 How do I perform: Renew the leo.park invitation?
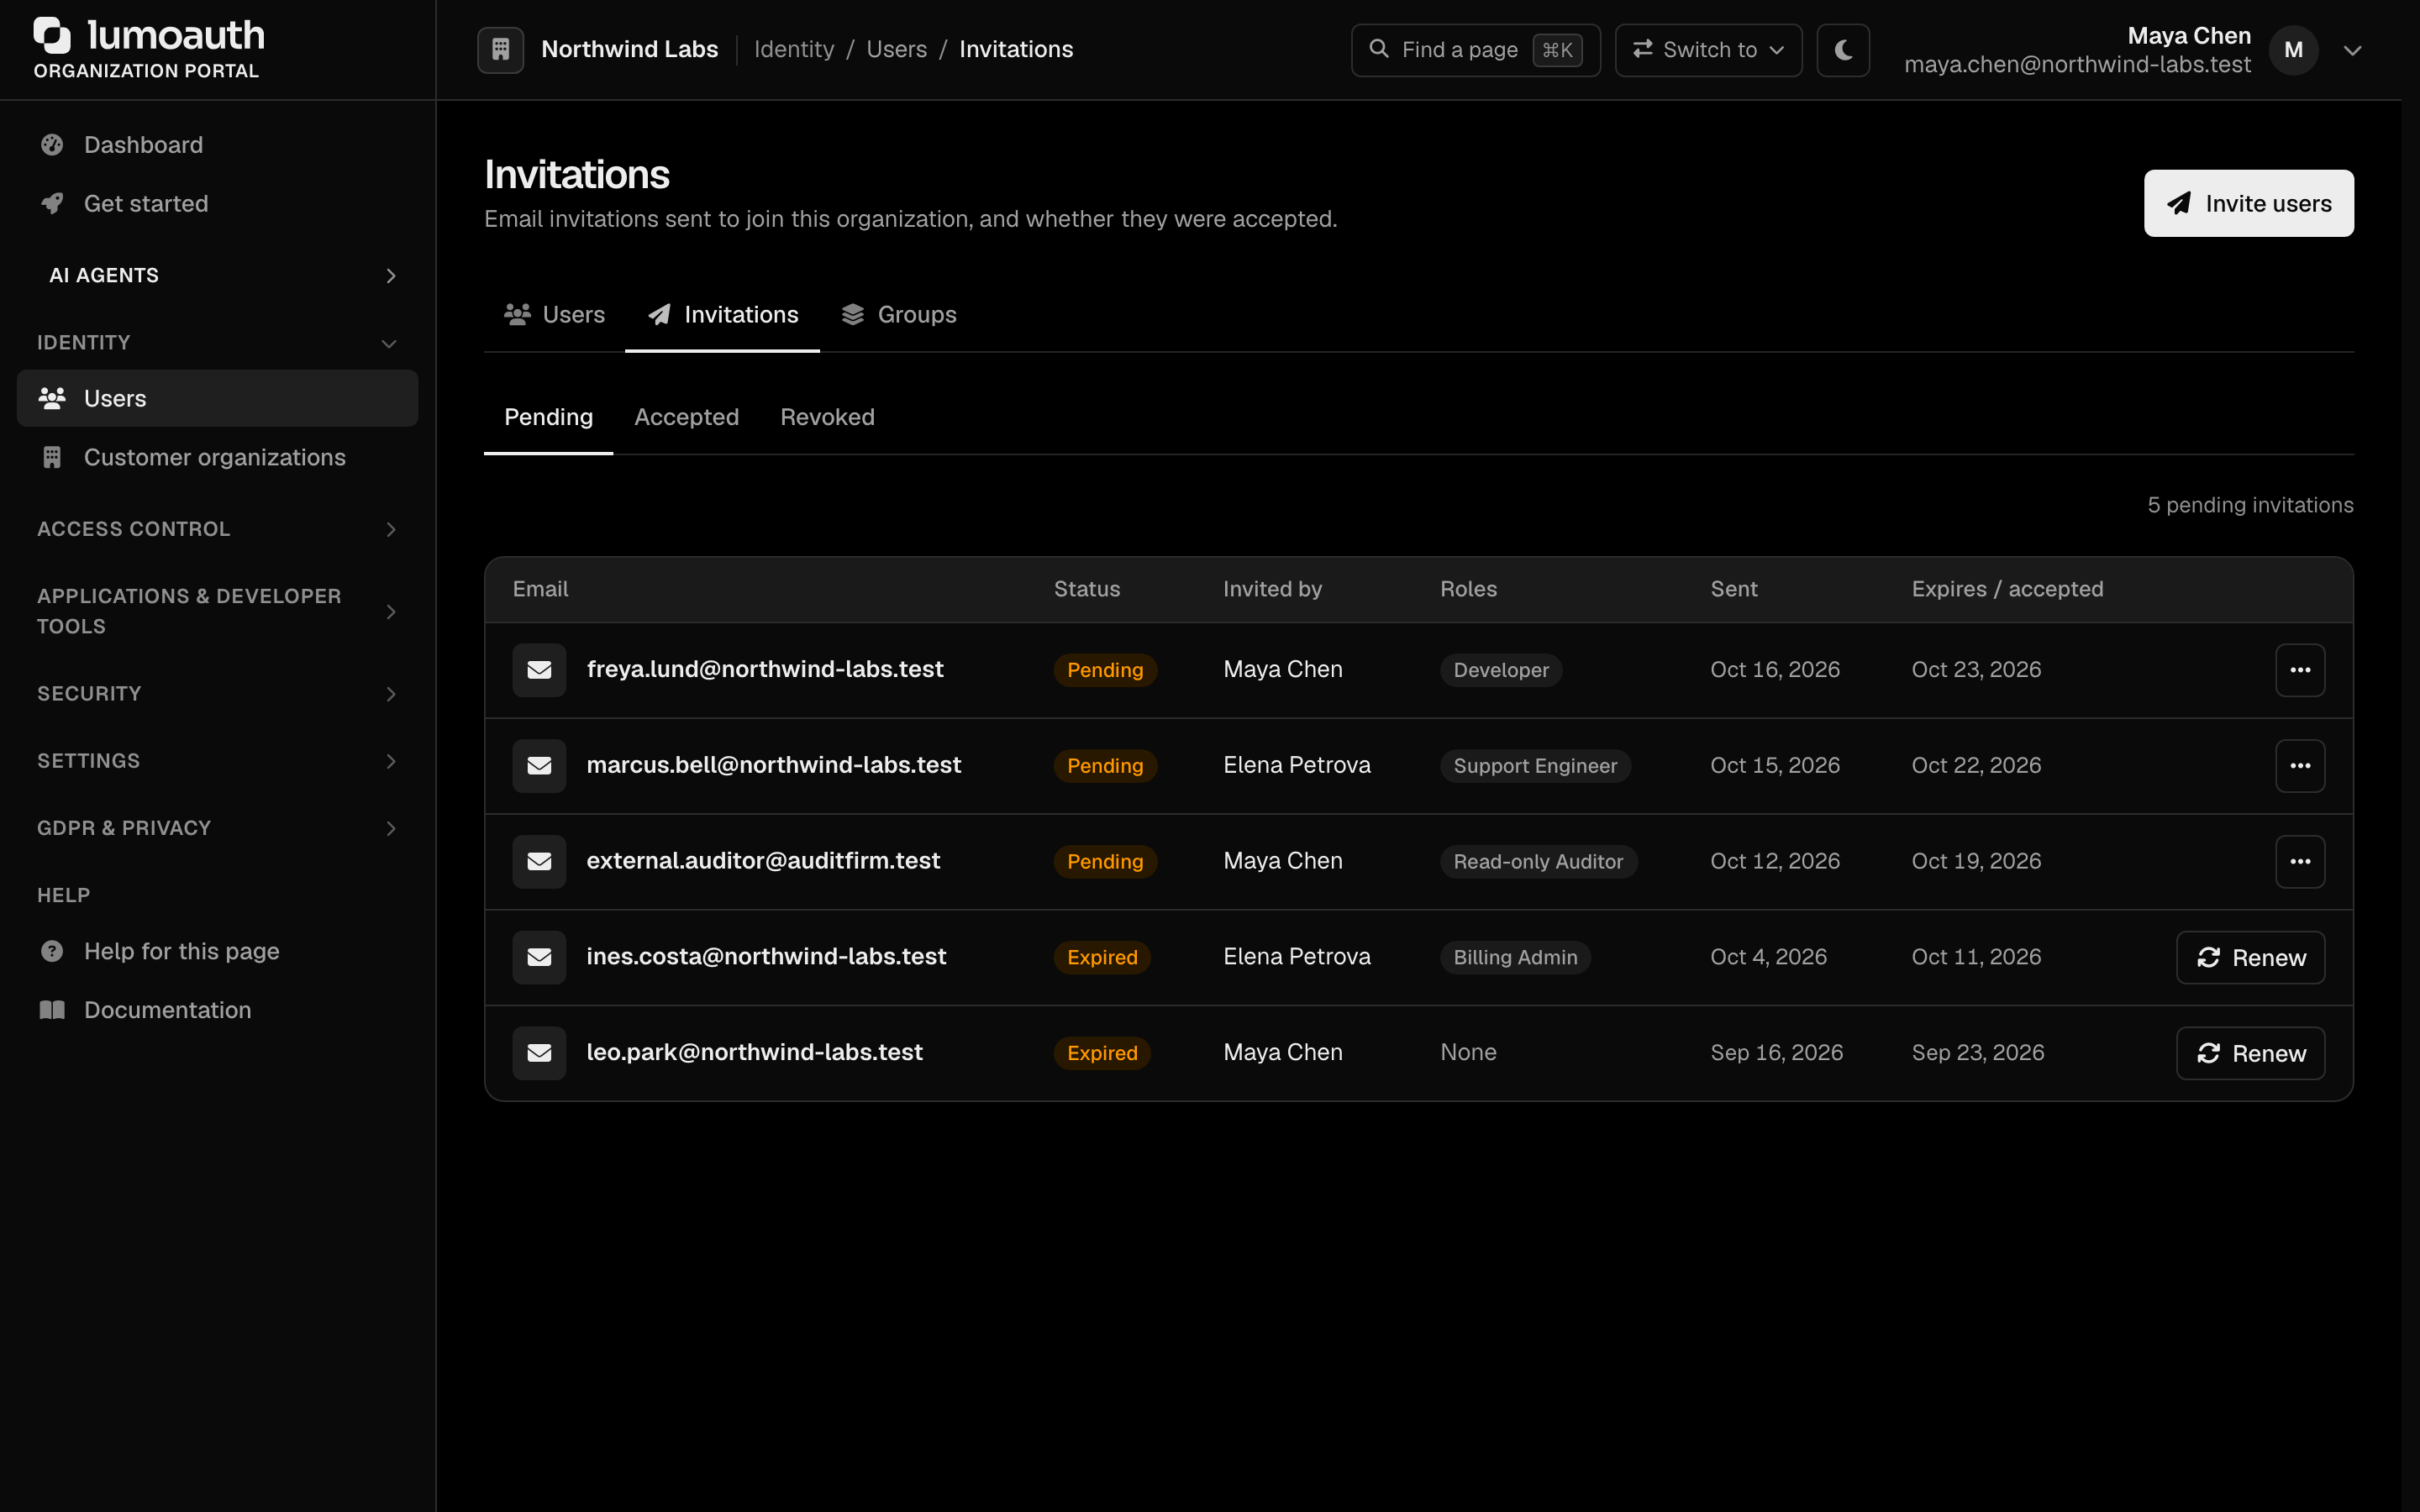pos(2250,1054)
